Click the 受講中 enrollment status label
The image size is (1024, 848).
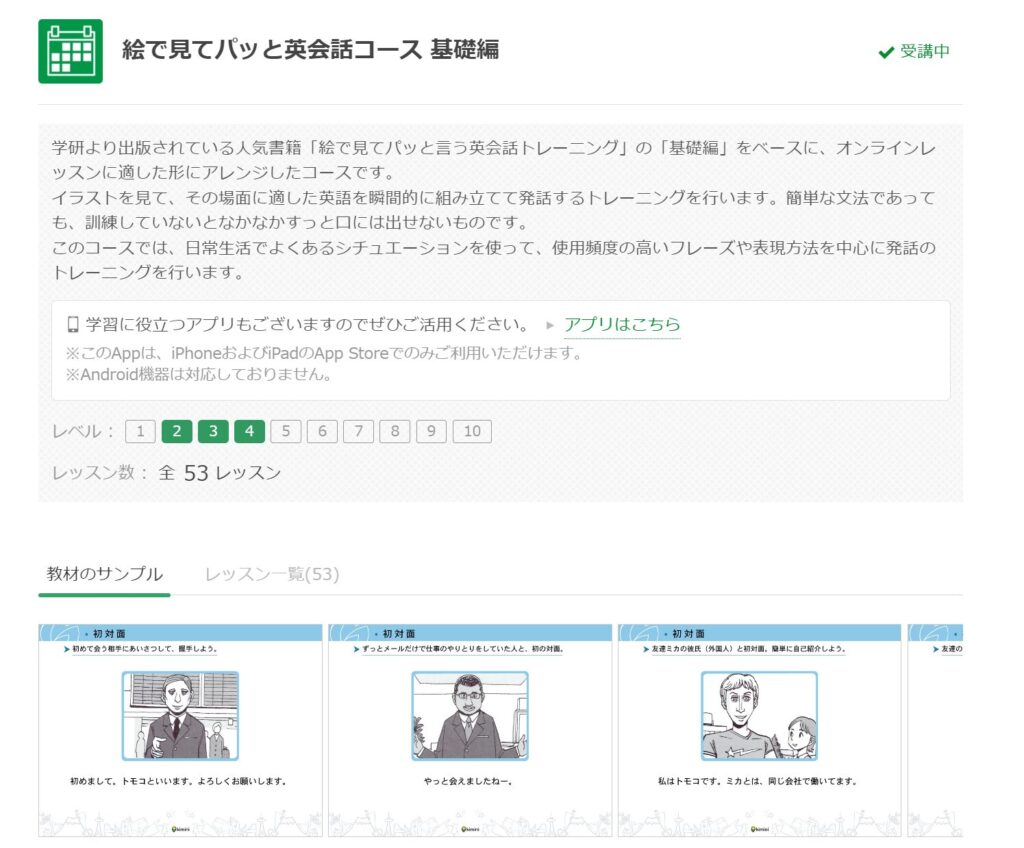[x=925, y=52]
